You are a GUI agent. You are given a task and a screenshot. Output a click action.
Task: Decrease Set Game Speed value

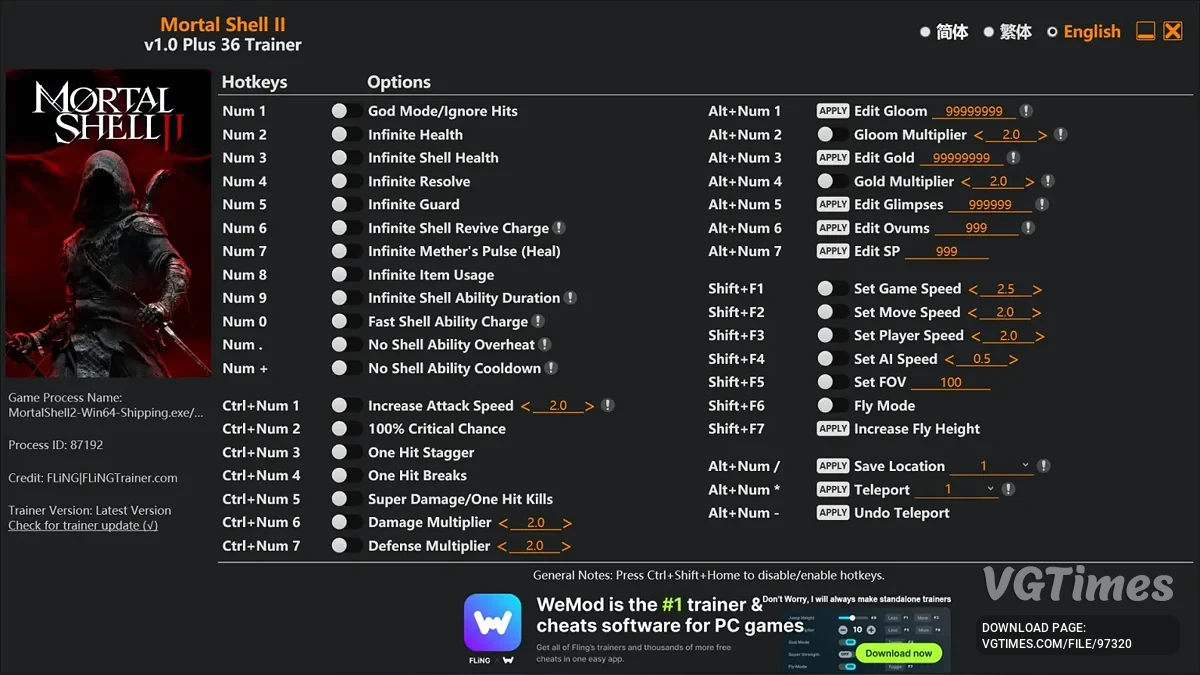pyautogui.click(x=973, y=289)
